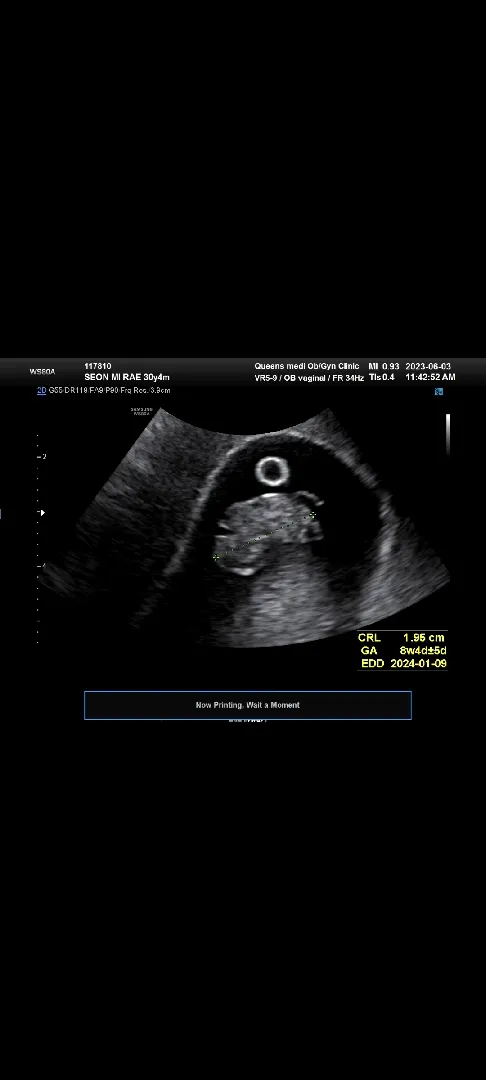Image resolution: width=486 pixels, height=1080 pixels.
Task: Click the small blue icon below the timestamp
Action: (x=439, y=391)
